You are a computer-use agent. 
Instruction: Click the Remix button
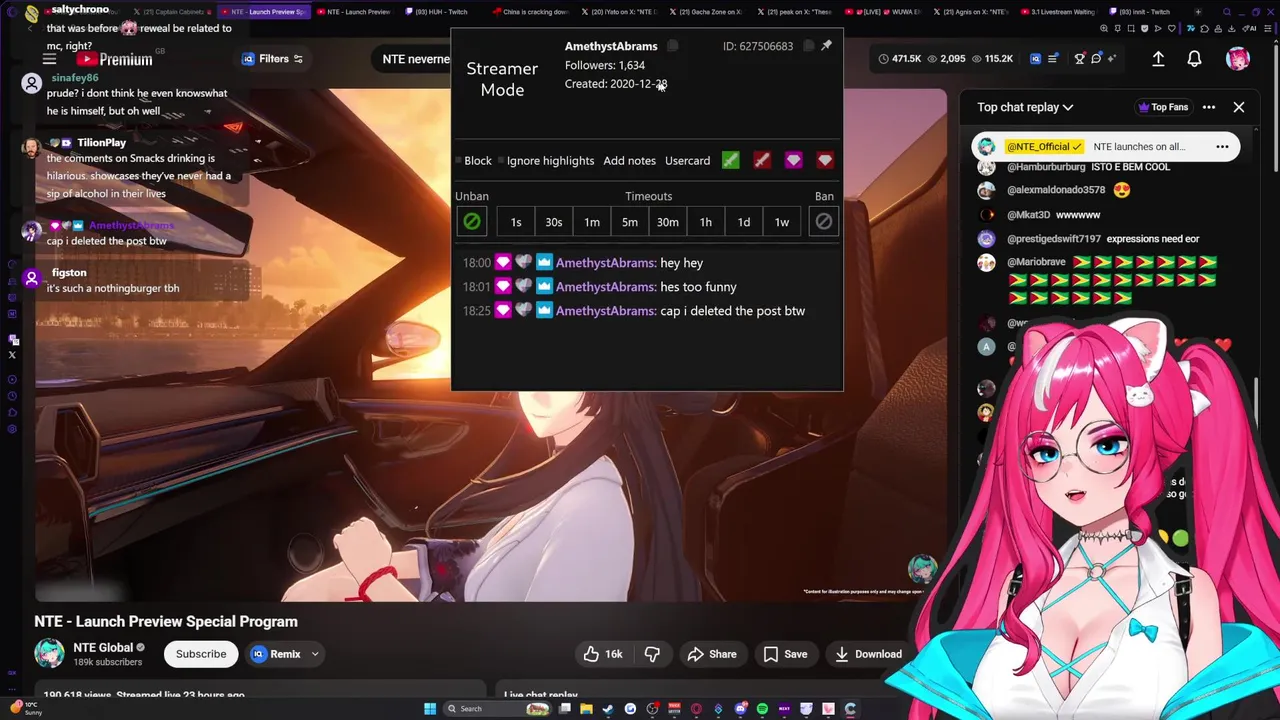coord(275,654)
